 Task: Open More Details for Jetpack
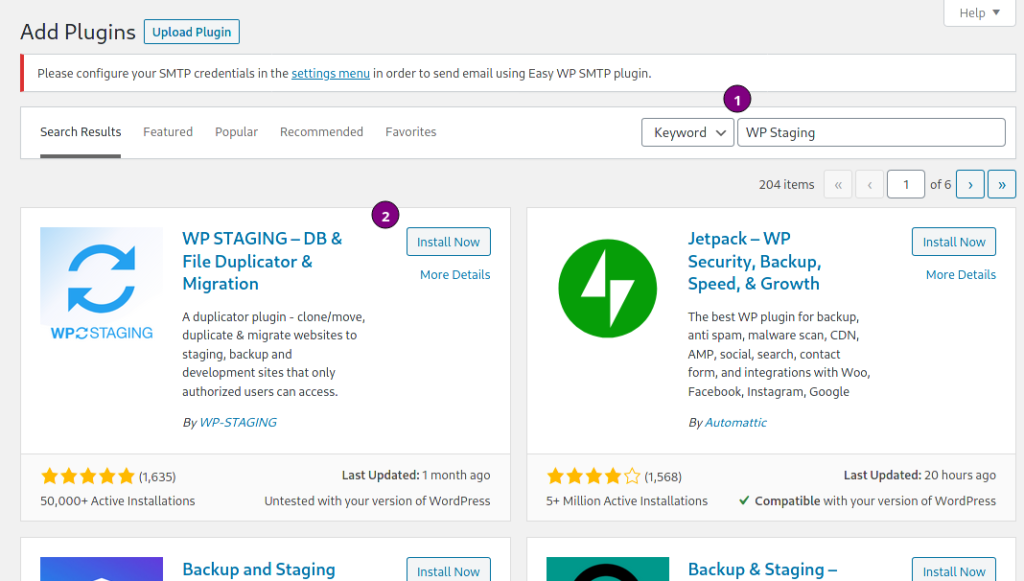(961, 275)
